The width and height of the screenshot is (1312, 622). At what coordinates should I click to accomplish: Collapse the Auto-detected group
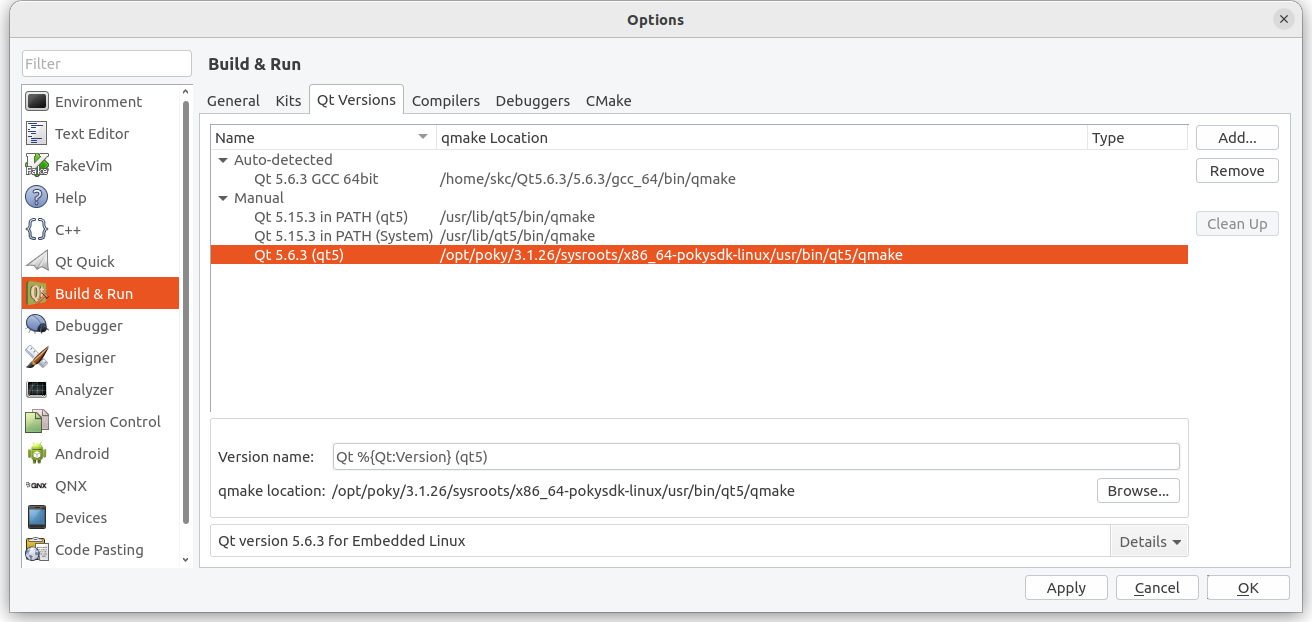coord(223,159)
